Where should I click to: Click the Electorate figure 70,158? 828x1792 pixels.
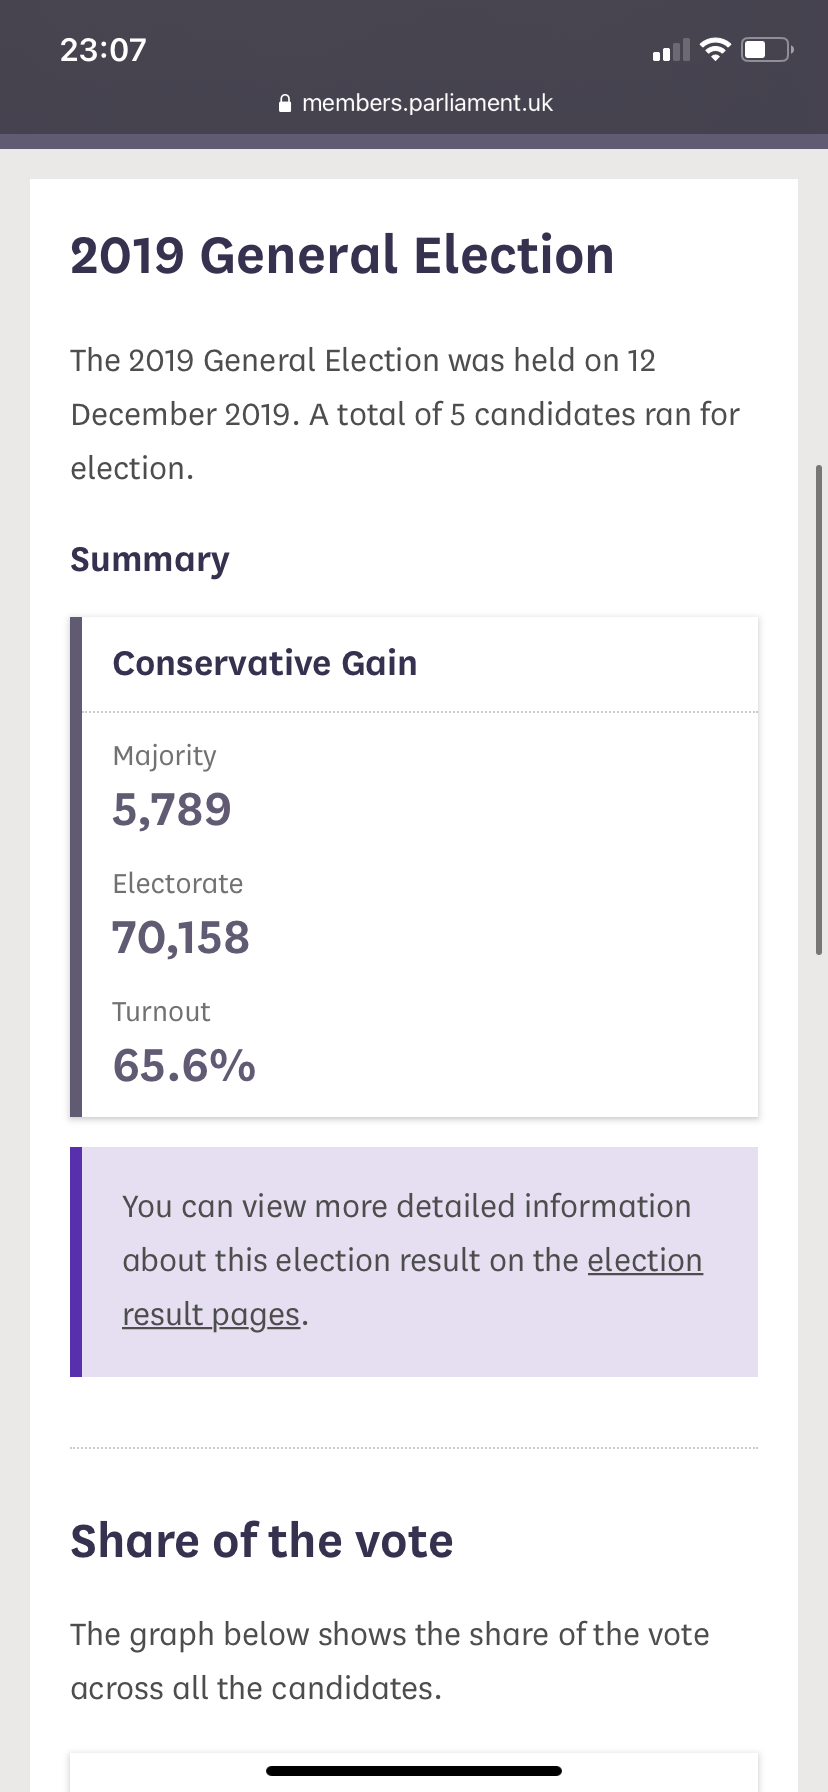[x=181, y=937]
